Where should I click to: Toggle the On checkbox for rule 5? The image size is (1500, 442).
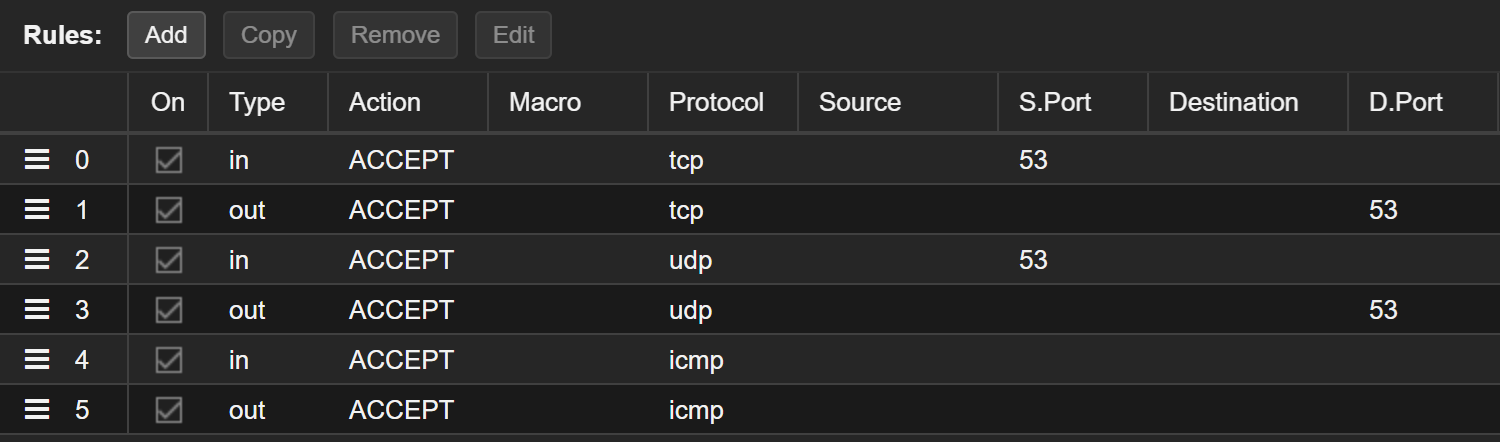coord(169,409)
